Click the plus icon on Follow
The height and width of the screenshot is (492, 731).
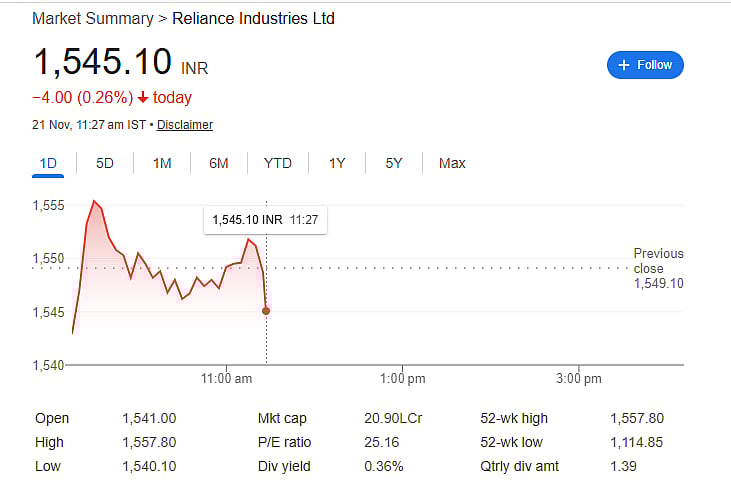click(624, 65)
